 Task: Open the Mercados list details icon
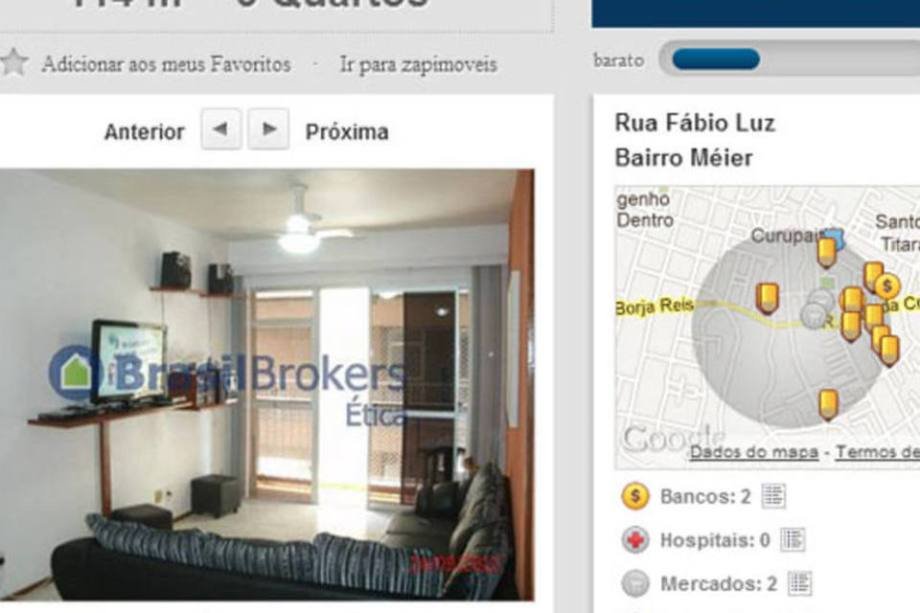point(800,584)
